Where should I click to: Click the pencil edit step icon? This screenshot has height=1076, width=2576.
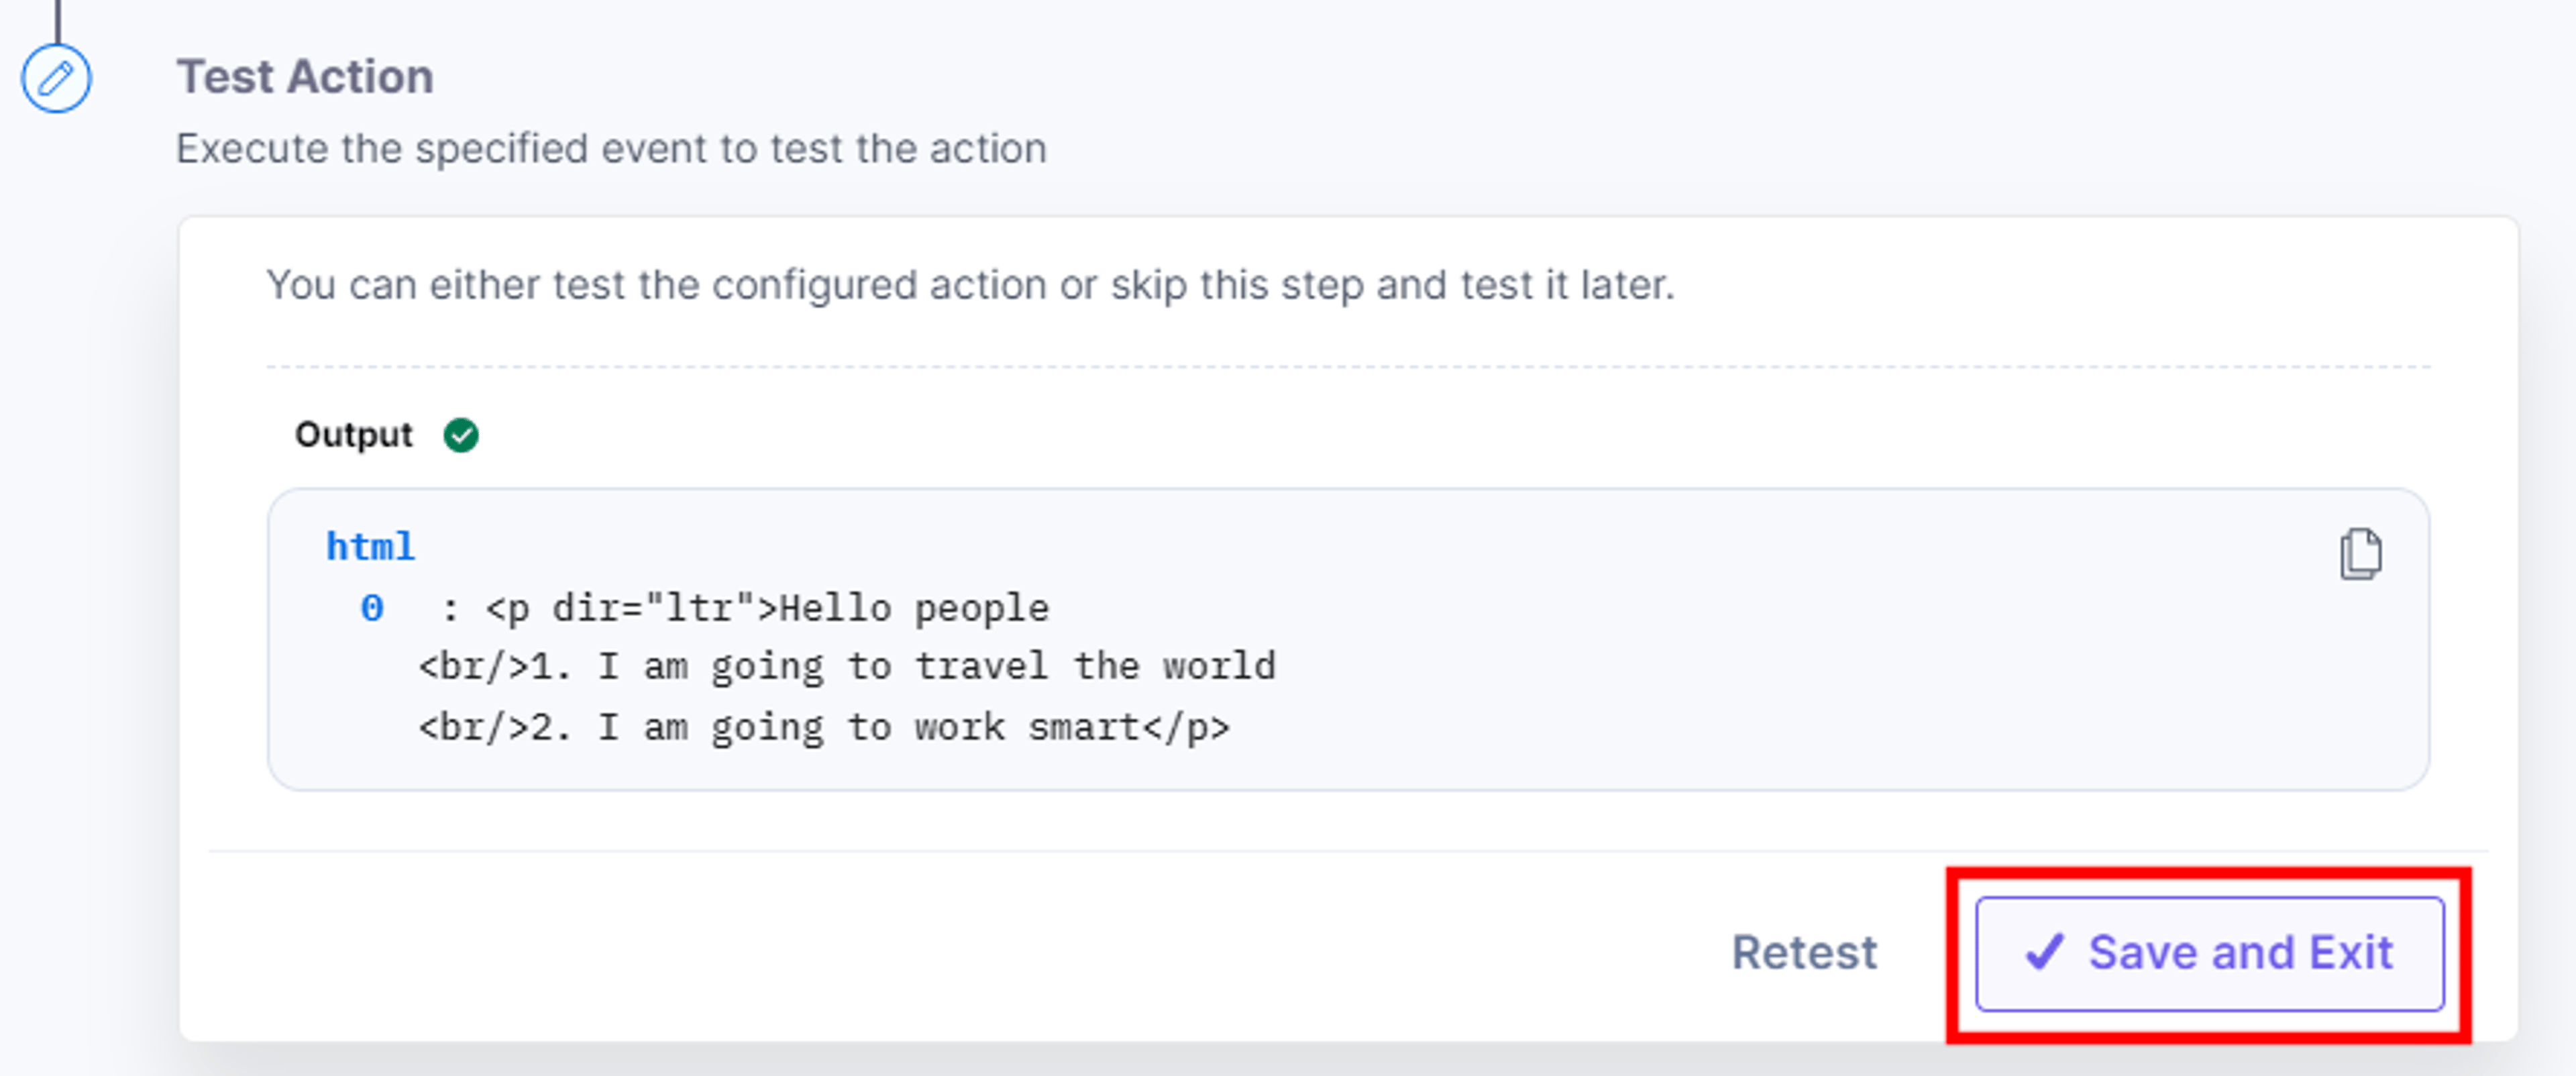(56, 77)
